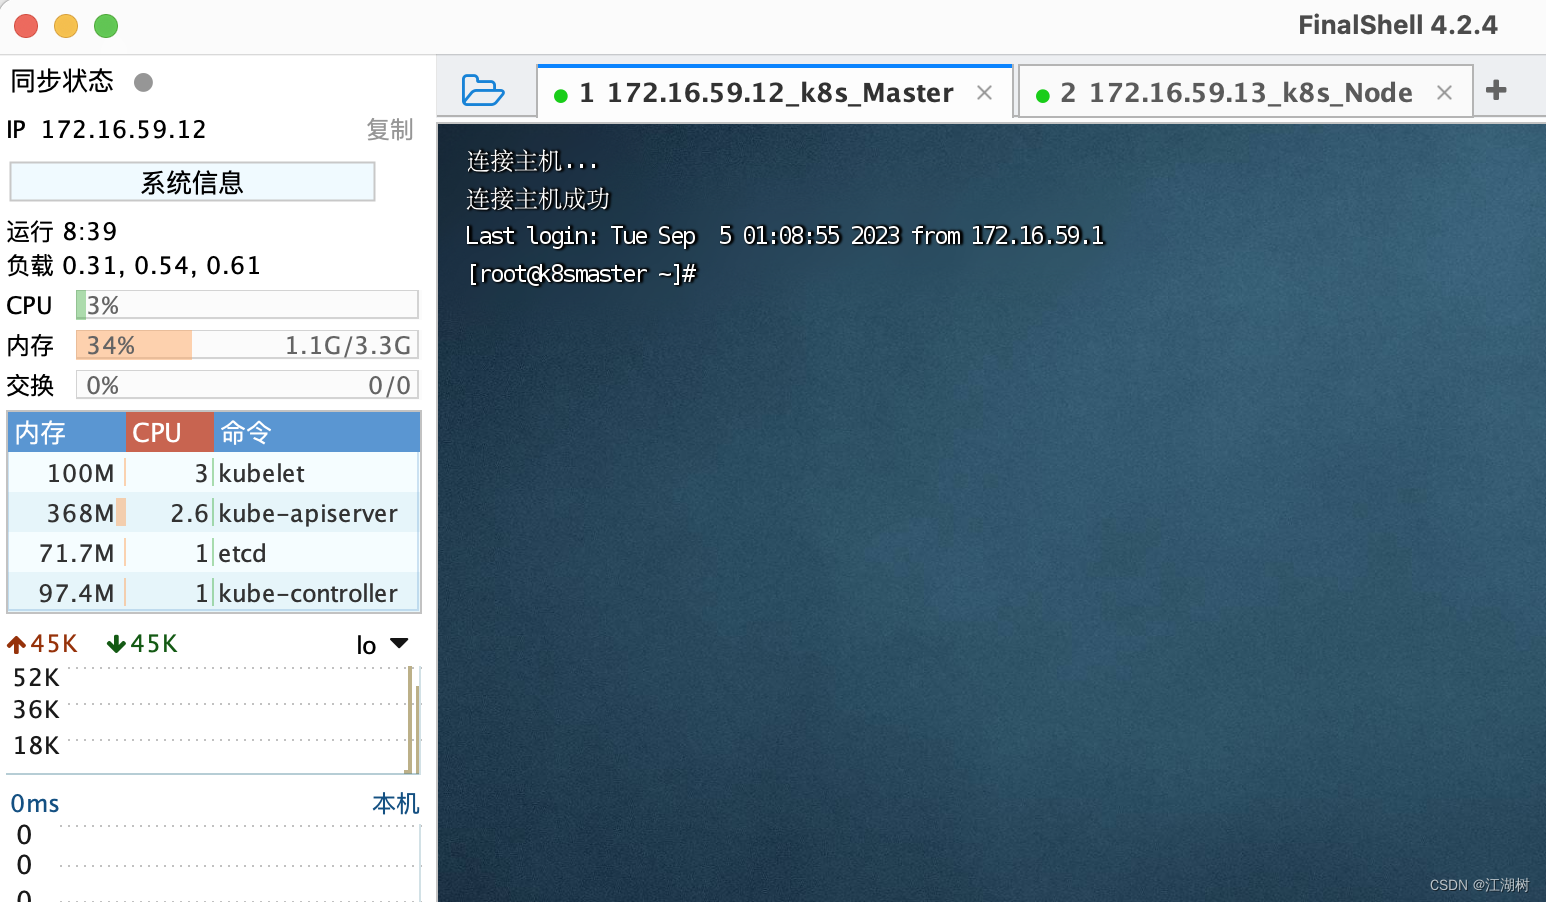This screenshot has height=902, width=1546.
Task: Select the etcd process row
Action: point(214,553)
